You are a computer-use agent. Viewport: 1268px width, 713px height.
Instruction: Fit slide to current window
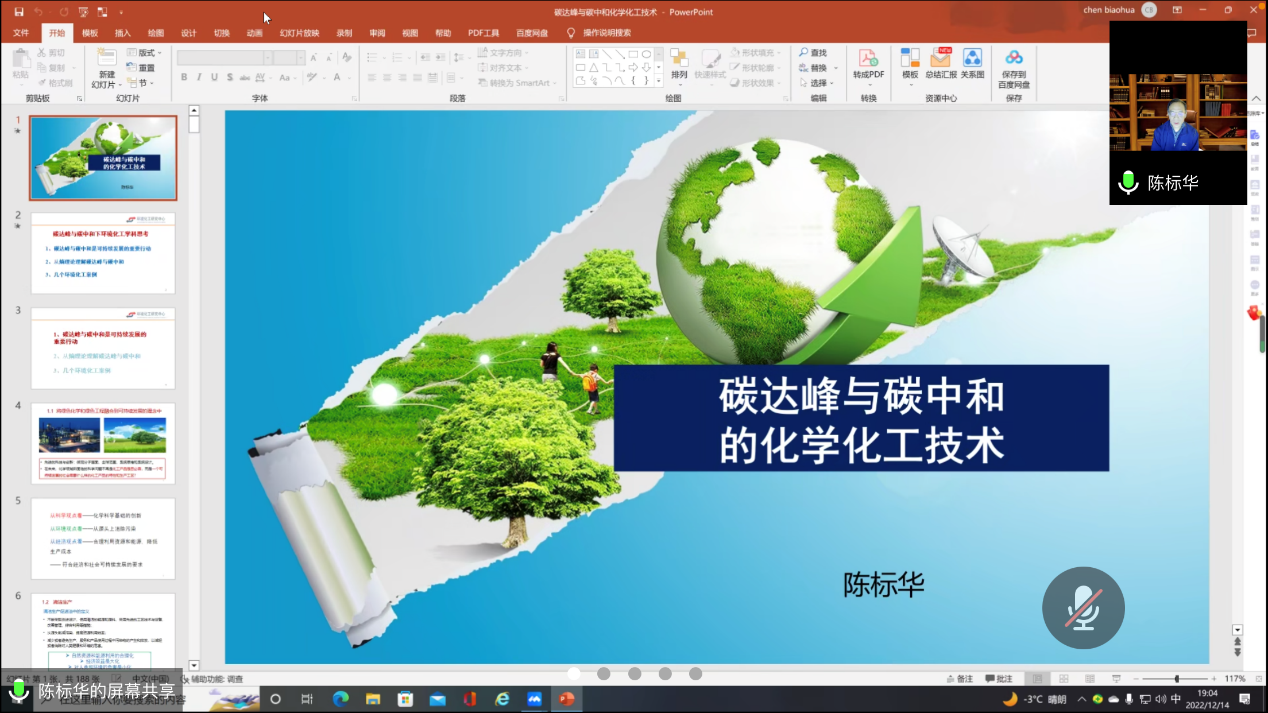pyautogui.click(x=1257, y=679)
